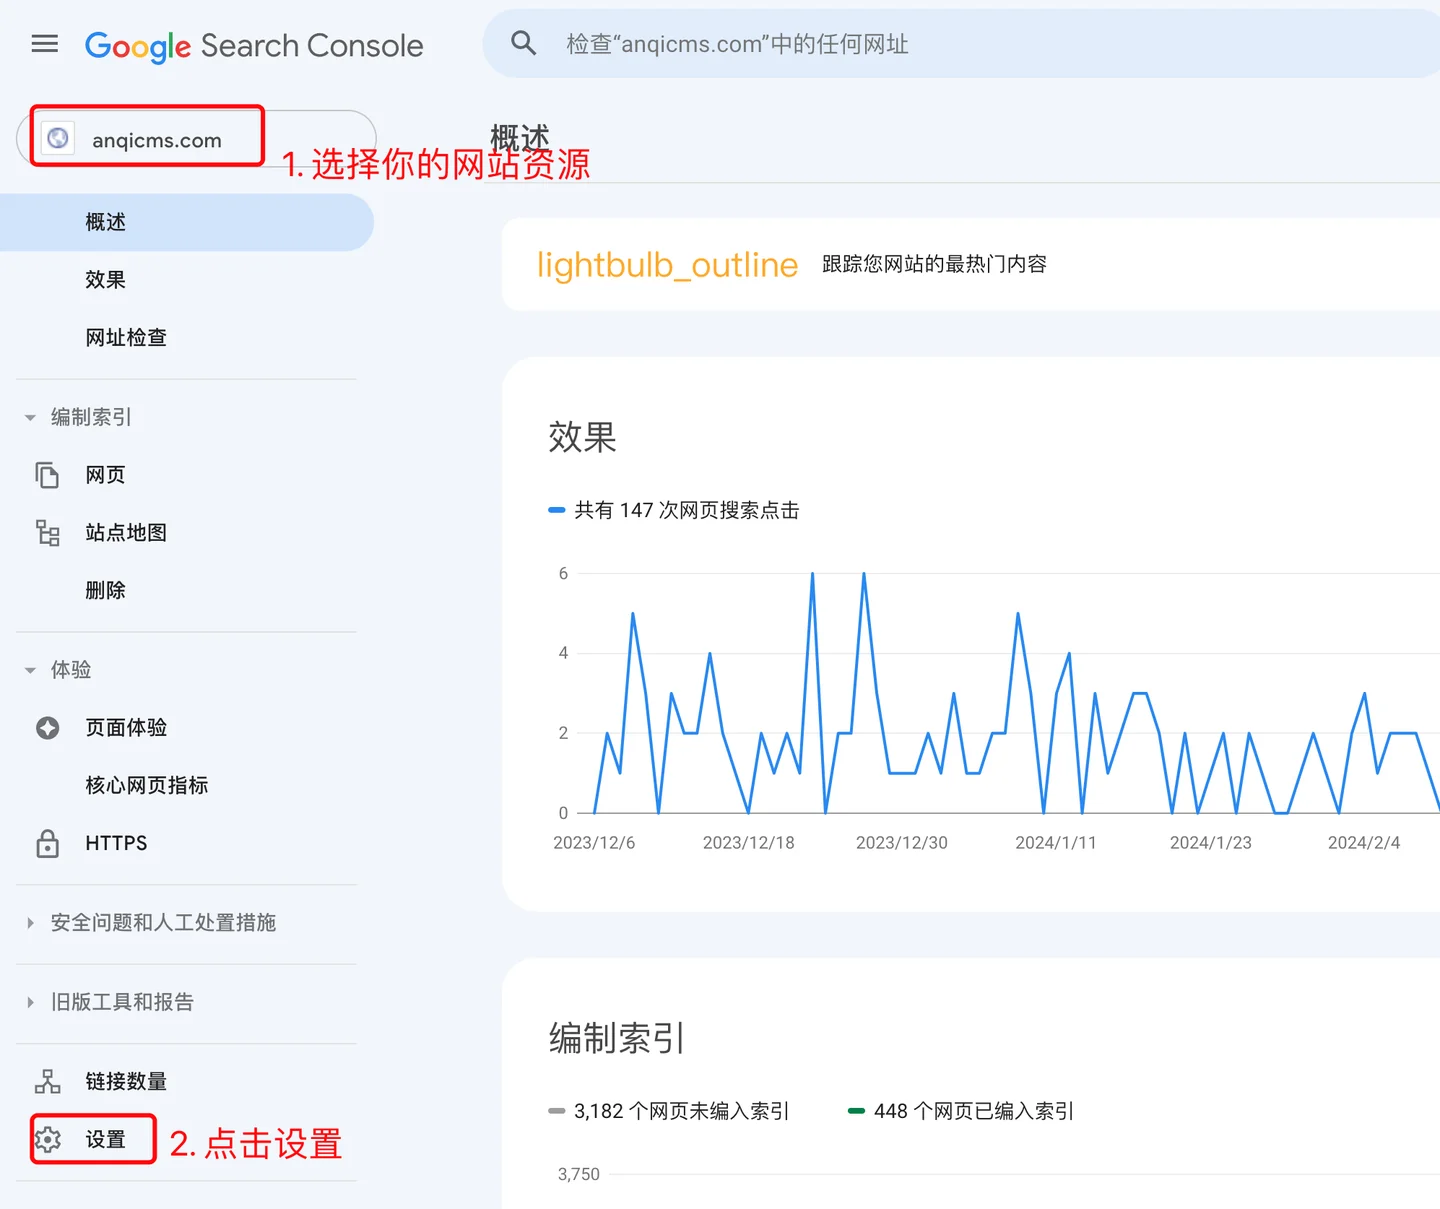The width and height of the screenshot is (1440, 1209).
Task: Click the 编制索引 card heading
Action: 617,1038
